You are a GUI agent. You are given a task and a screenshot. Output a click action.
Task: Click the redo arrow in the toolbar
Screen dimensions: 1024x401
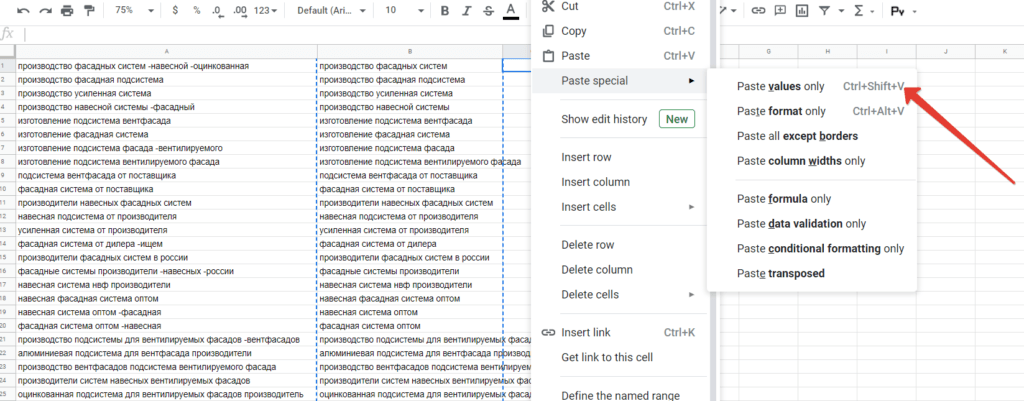click(45, 10)
